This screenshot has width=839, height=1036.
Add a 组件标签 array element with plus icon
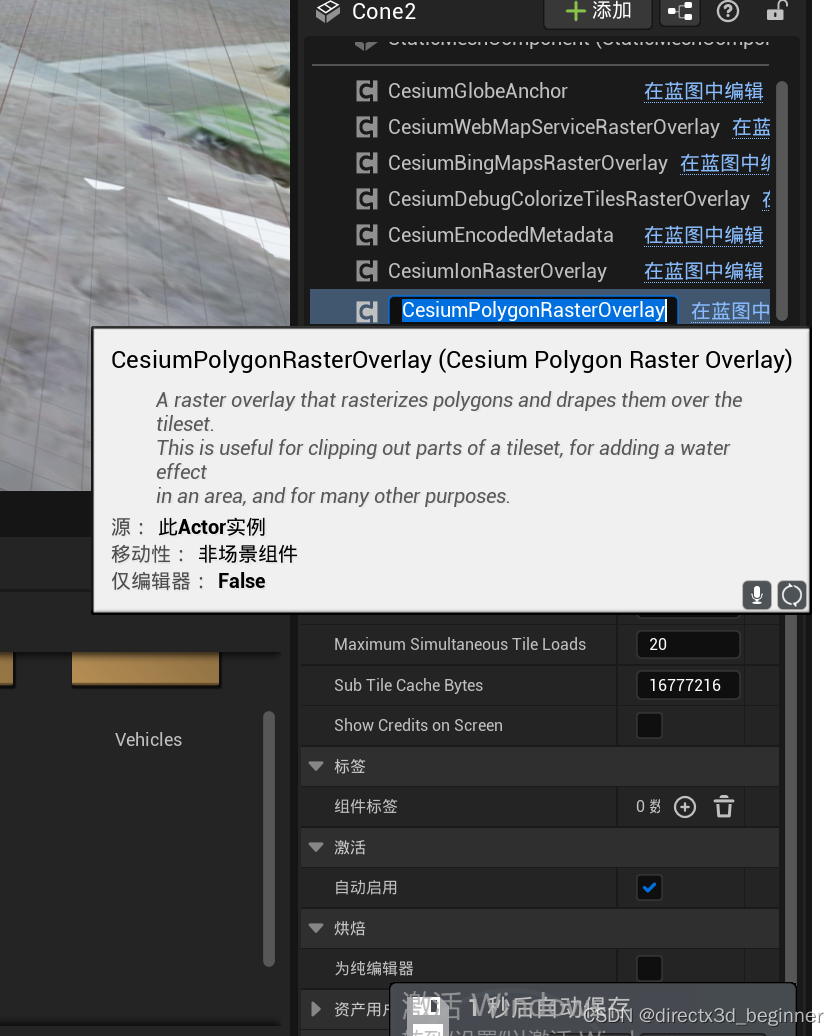(x=684, y=807)
